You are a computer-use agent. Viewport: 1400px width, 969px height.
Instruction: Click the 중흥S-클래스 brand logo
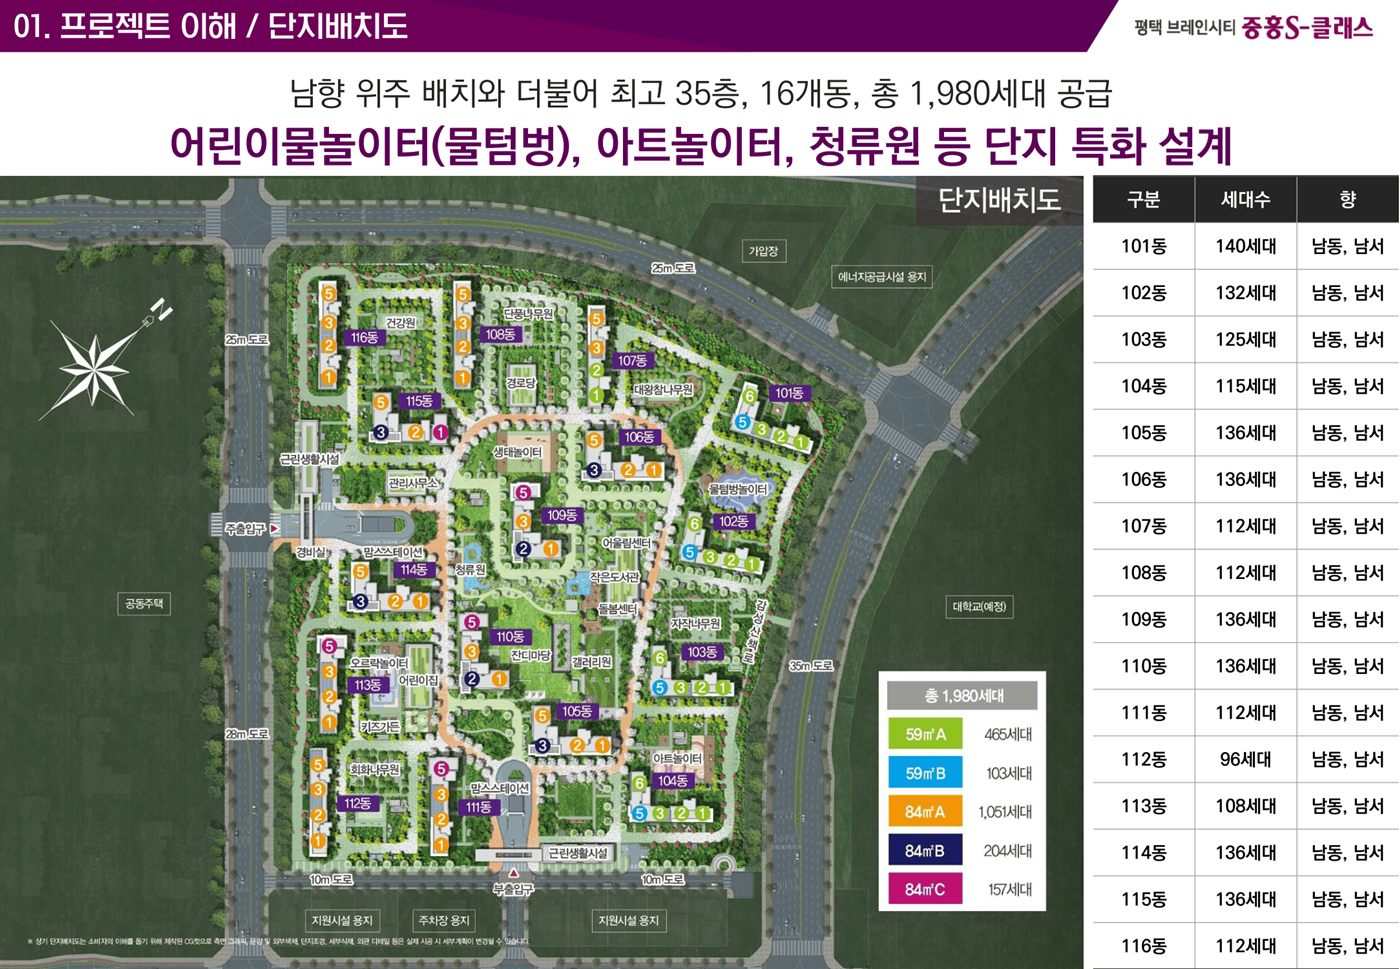(x=1307, y=27)
